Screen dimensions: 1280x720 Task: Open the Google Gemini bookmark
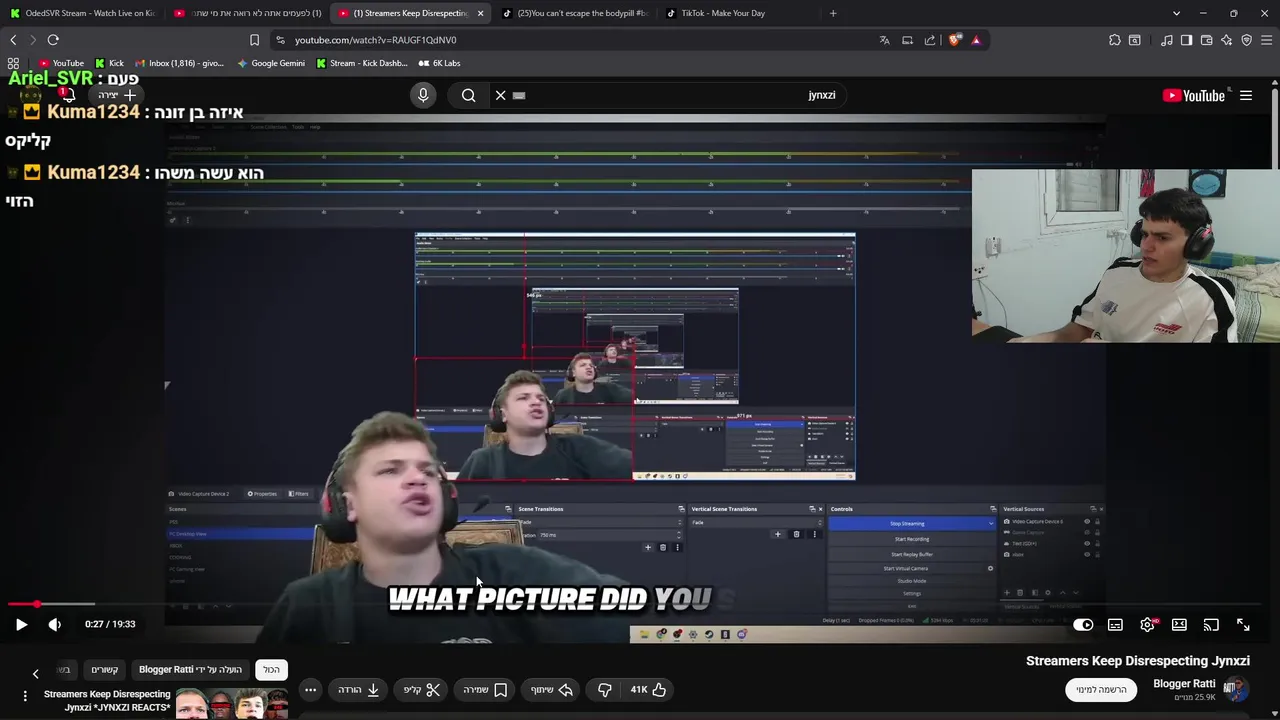click(271, 63)
